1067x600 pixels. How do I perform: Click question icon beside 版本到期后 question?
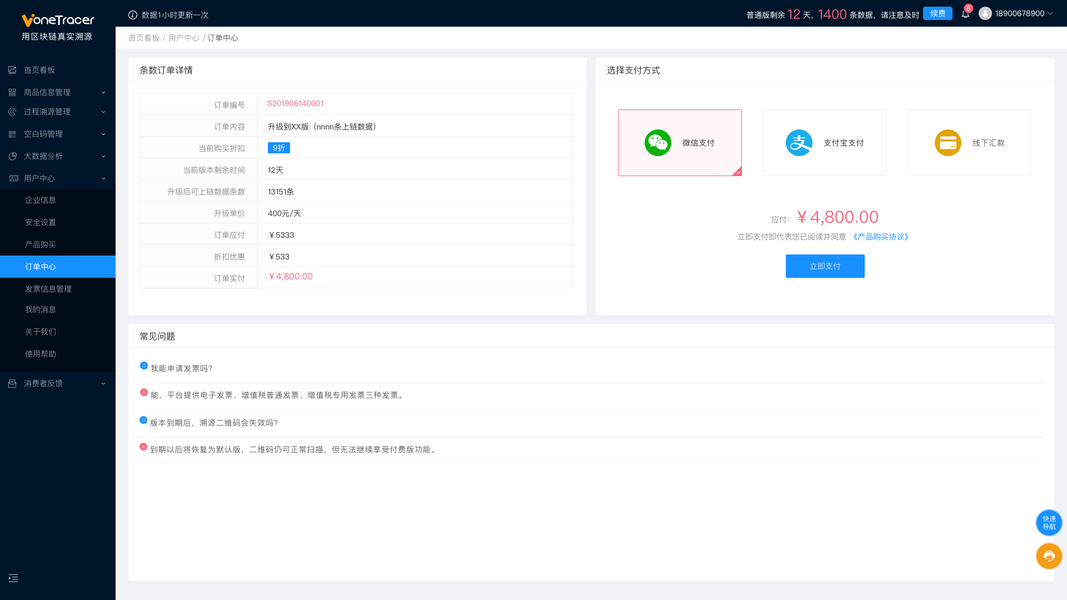[x=144, y=420]
